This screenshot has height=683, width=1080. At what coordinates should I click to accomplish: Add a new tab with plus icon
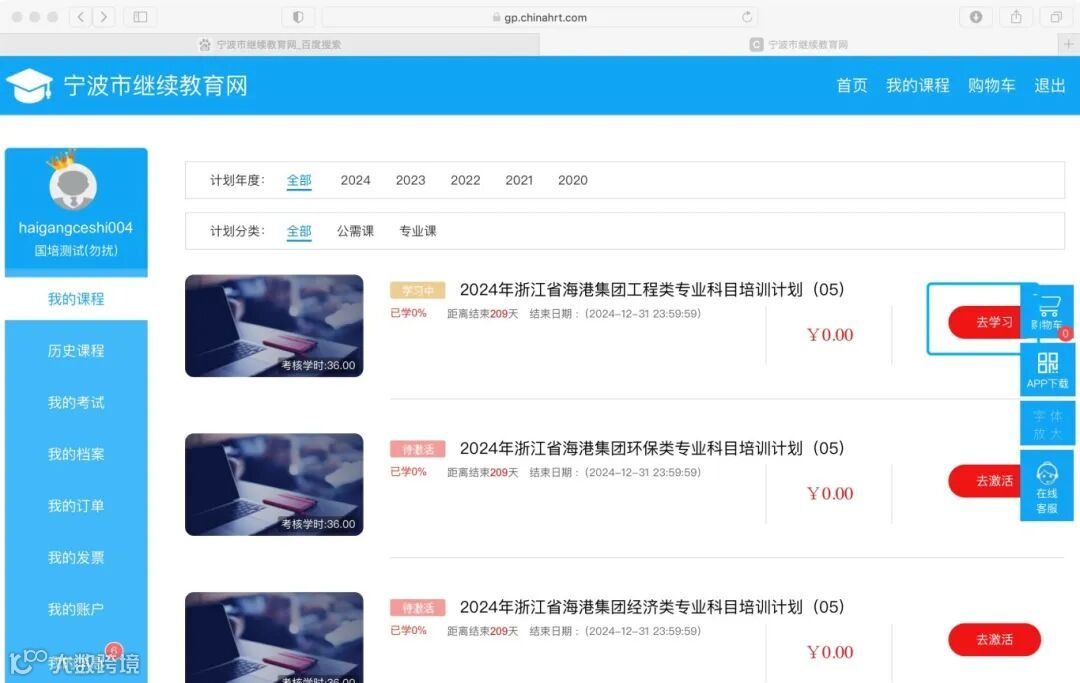(1068, 44)
